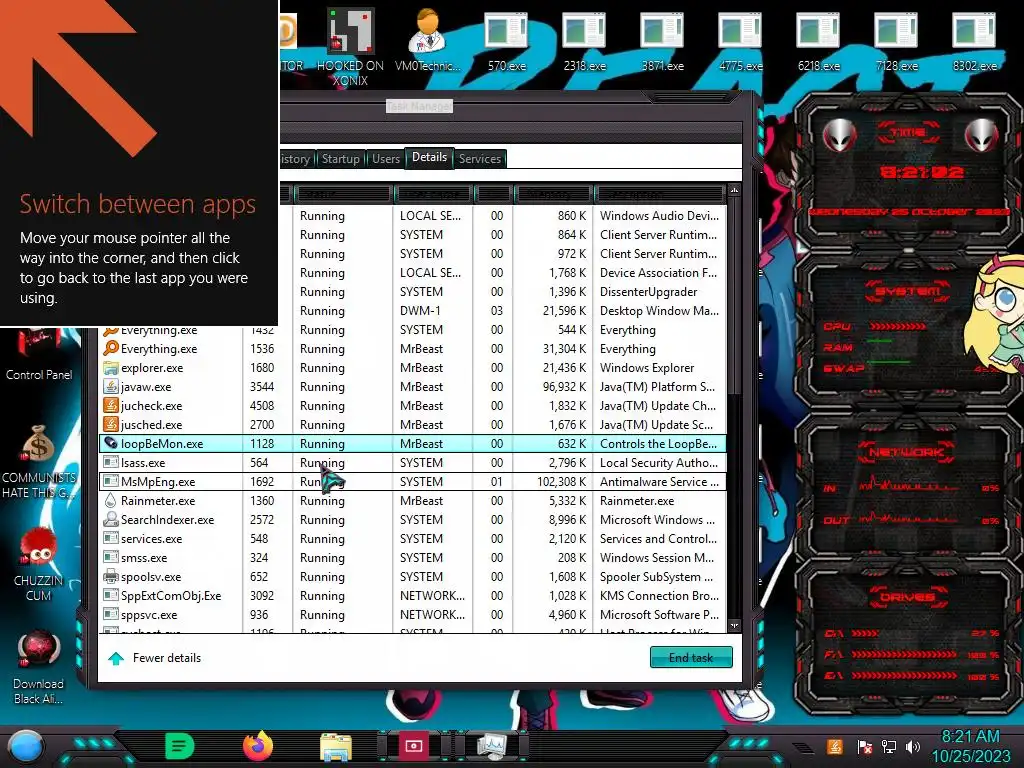Select the Download Black Ali desktop icon
Screen dimensions: 1024x768
39,667
